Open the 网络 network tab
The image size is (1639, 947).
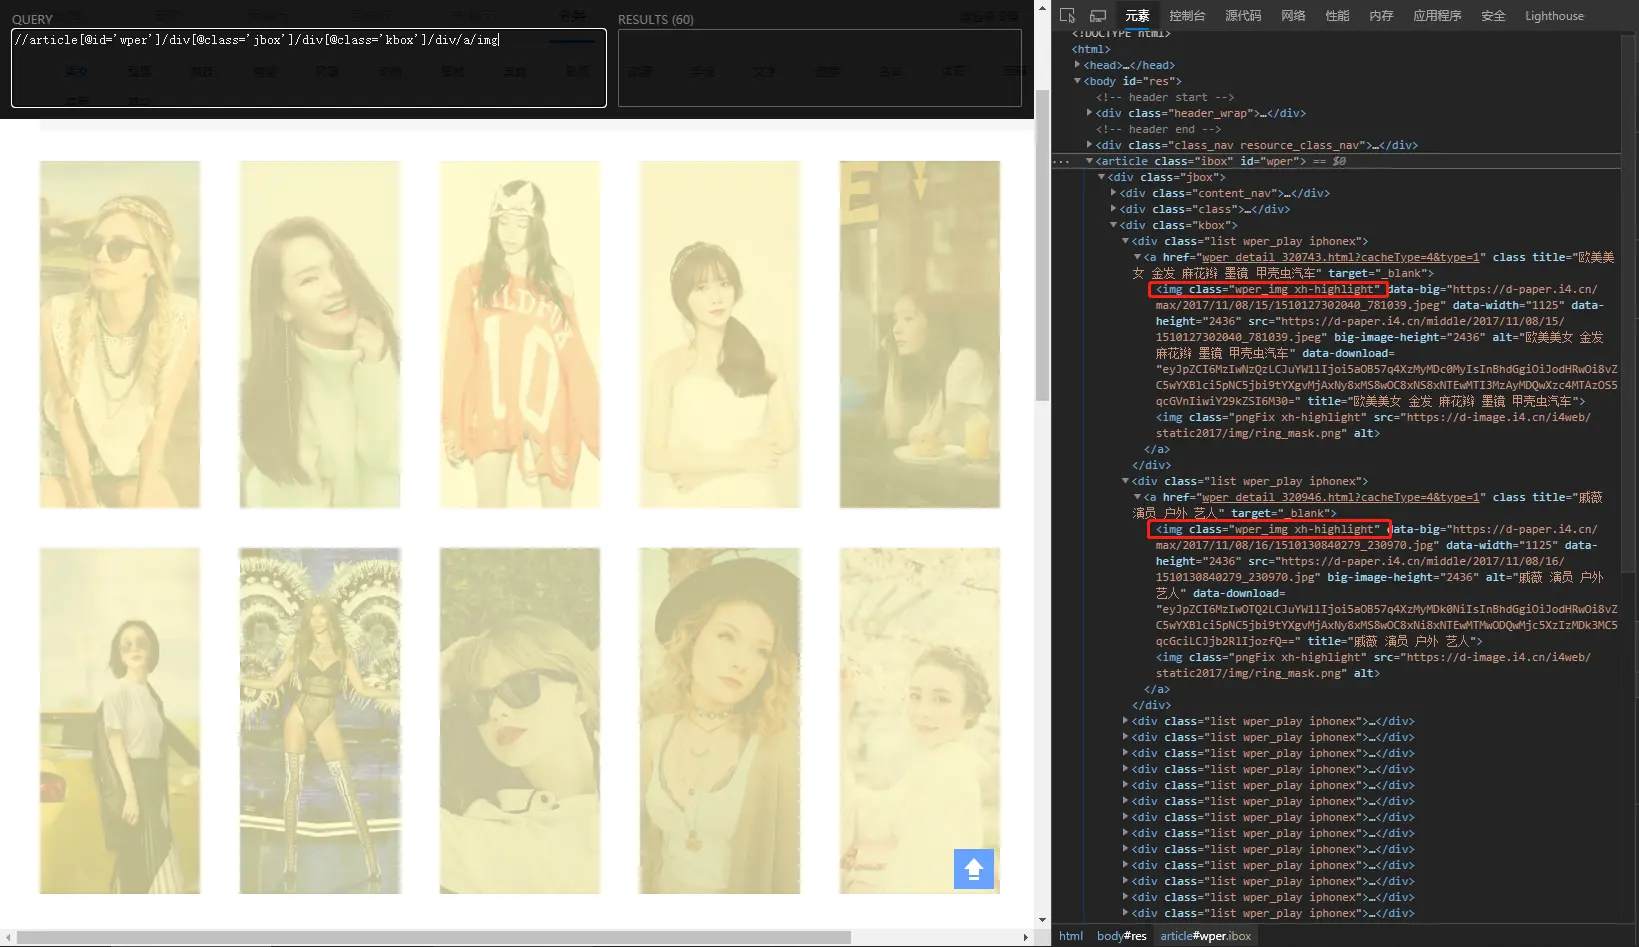click(x=1293, y=15)
